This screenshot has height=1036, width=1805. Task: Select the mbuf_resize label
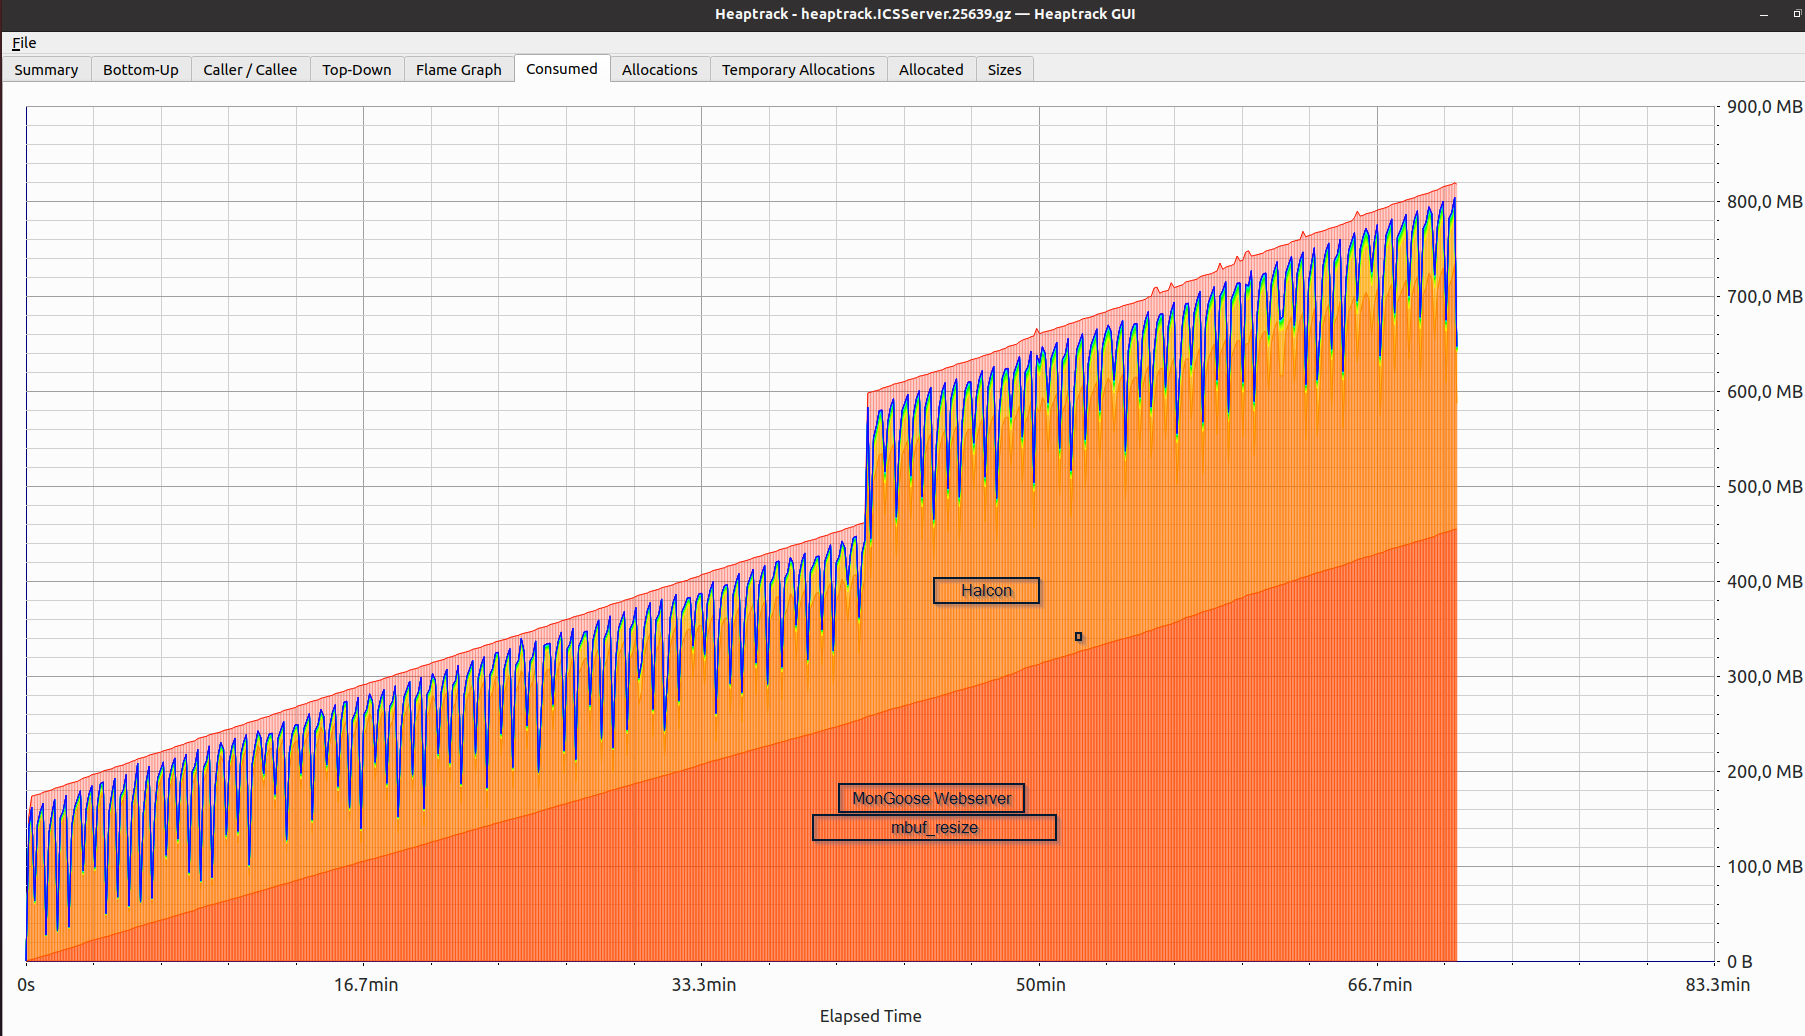(934, 827)
